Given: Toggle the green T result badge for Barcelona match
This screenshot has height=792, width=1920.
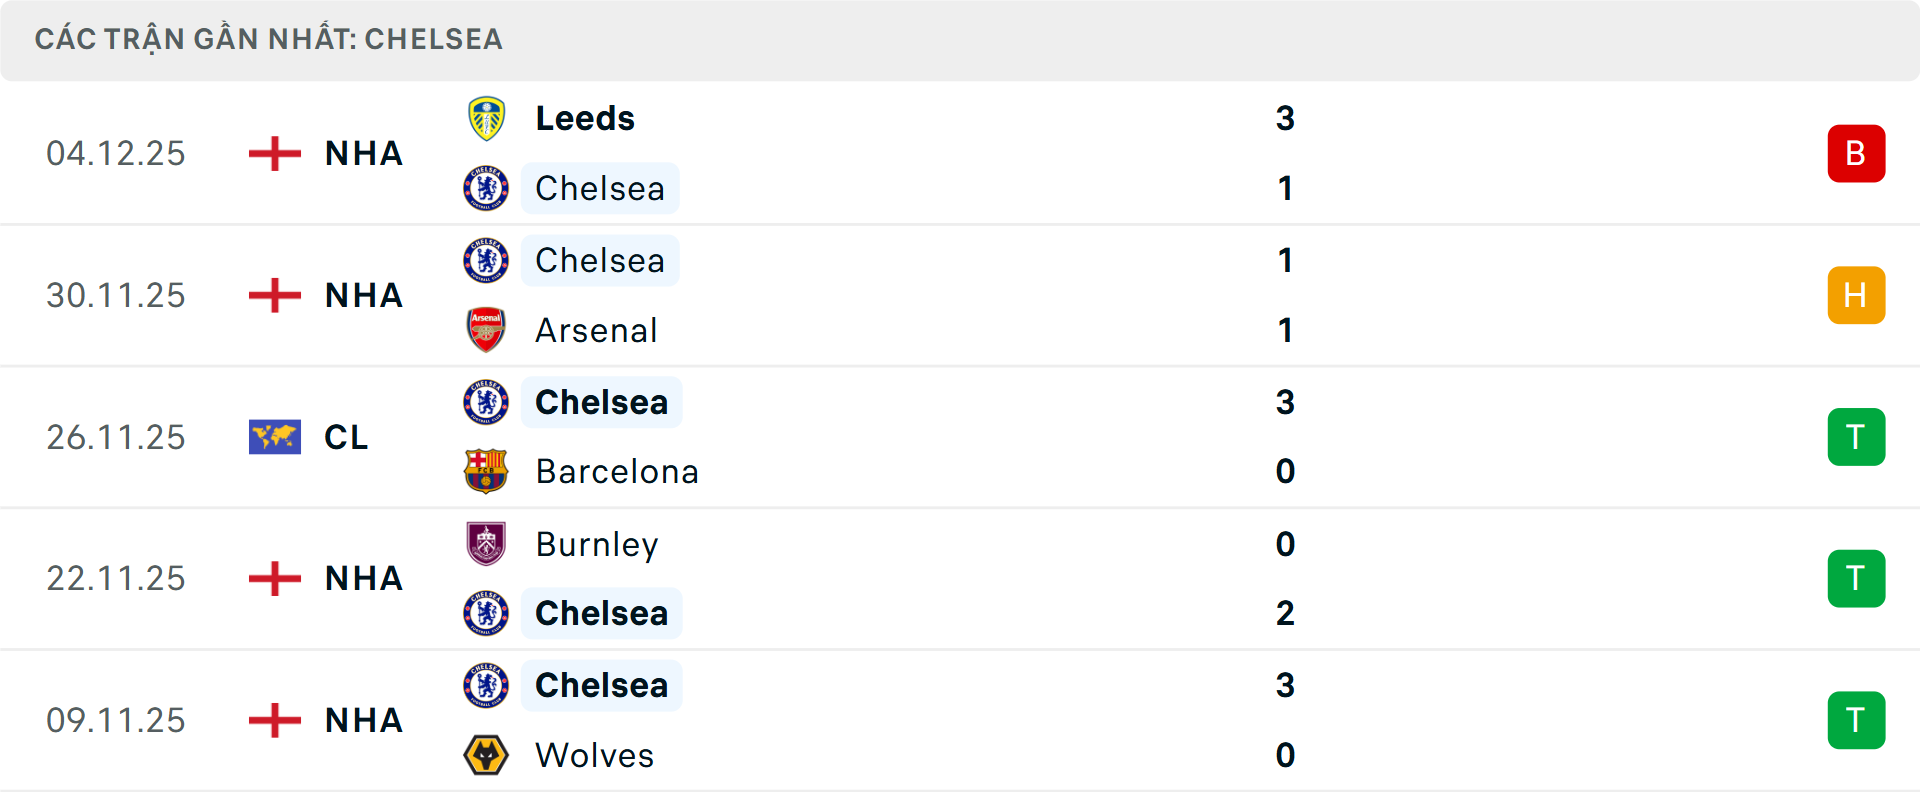Looking at the screenshot, I should coord(1856,437).
